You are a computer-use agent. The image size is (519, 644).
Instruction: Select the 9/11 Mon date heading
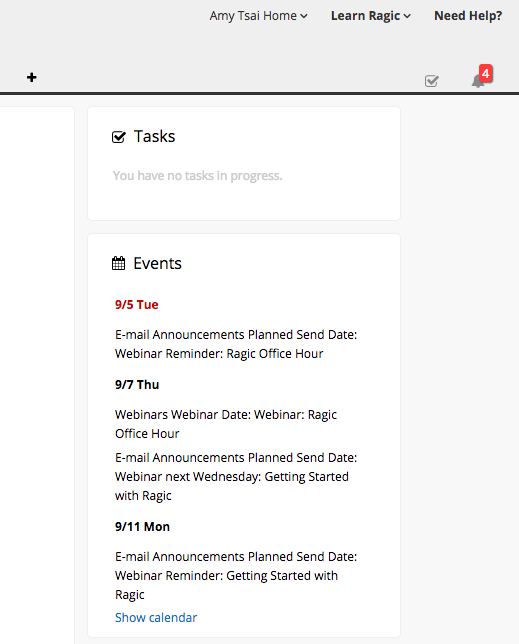click(x=142, y=527)
